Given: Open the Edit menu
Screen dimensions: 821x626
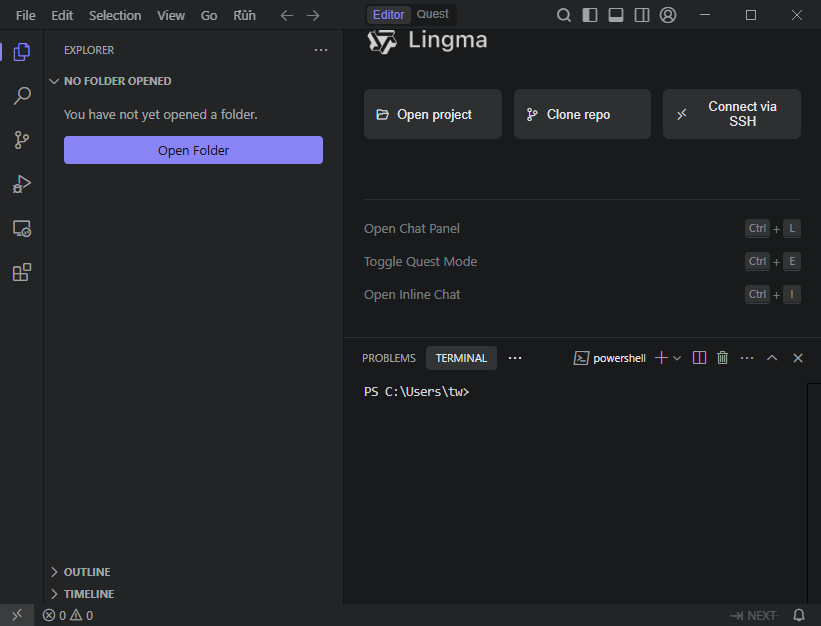Looking at the screenshot, I should pyautogui.click(x=62, y=16).
